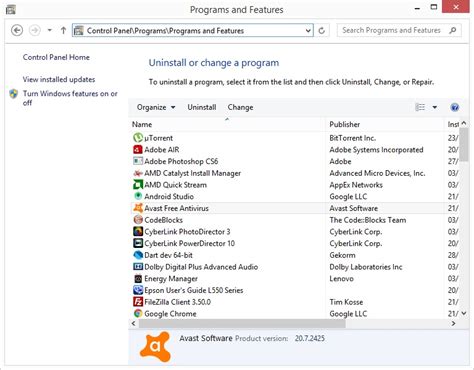Select the Android Studio icon

tap(138, 196)
